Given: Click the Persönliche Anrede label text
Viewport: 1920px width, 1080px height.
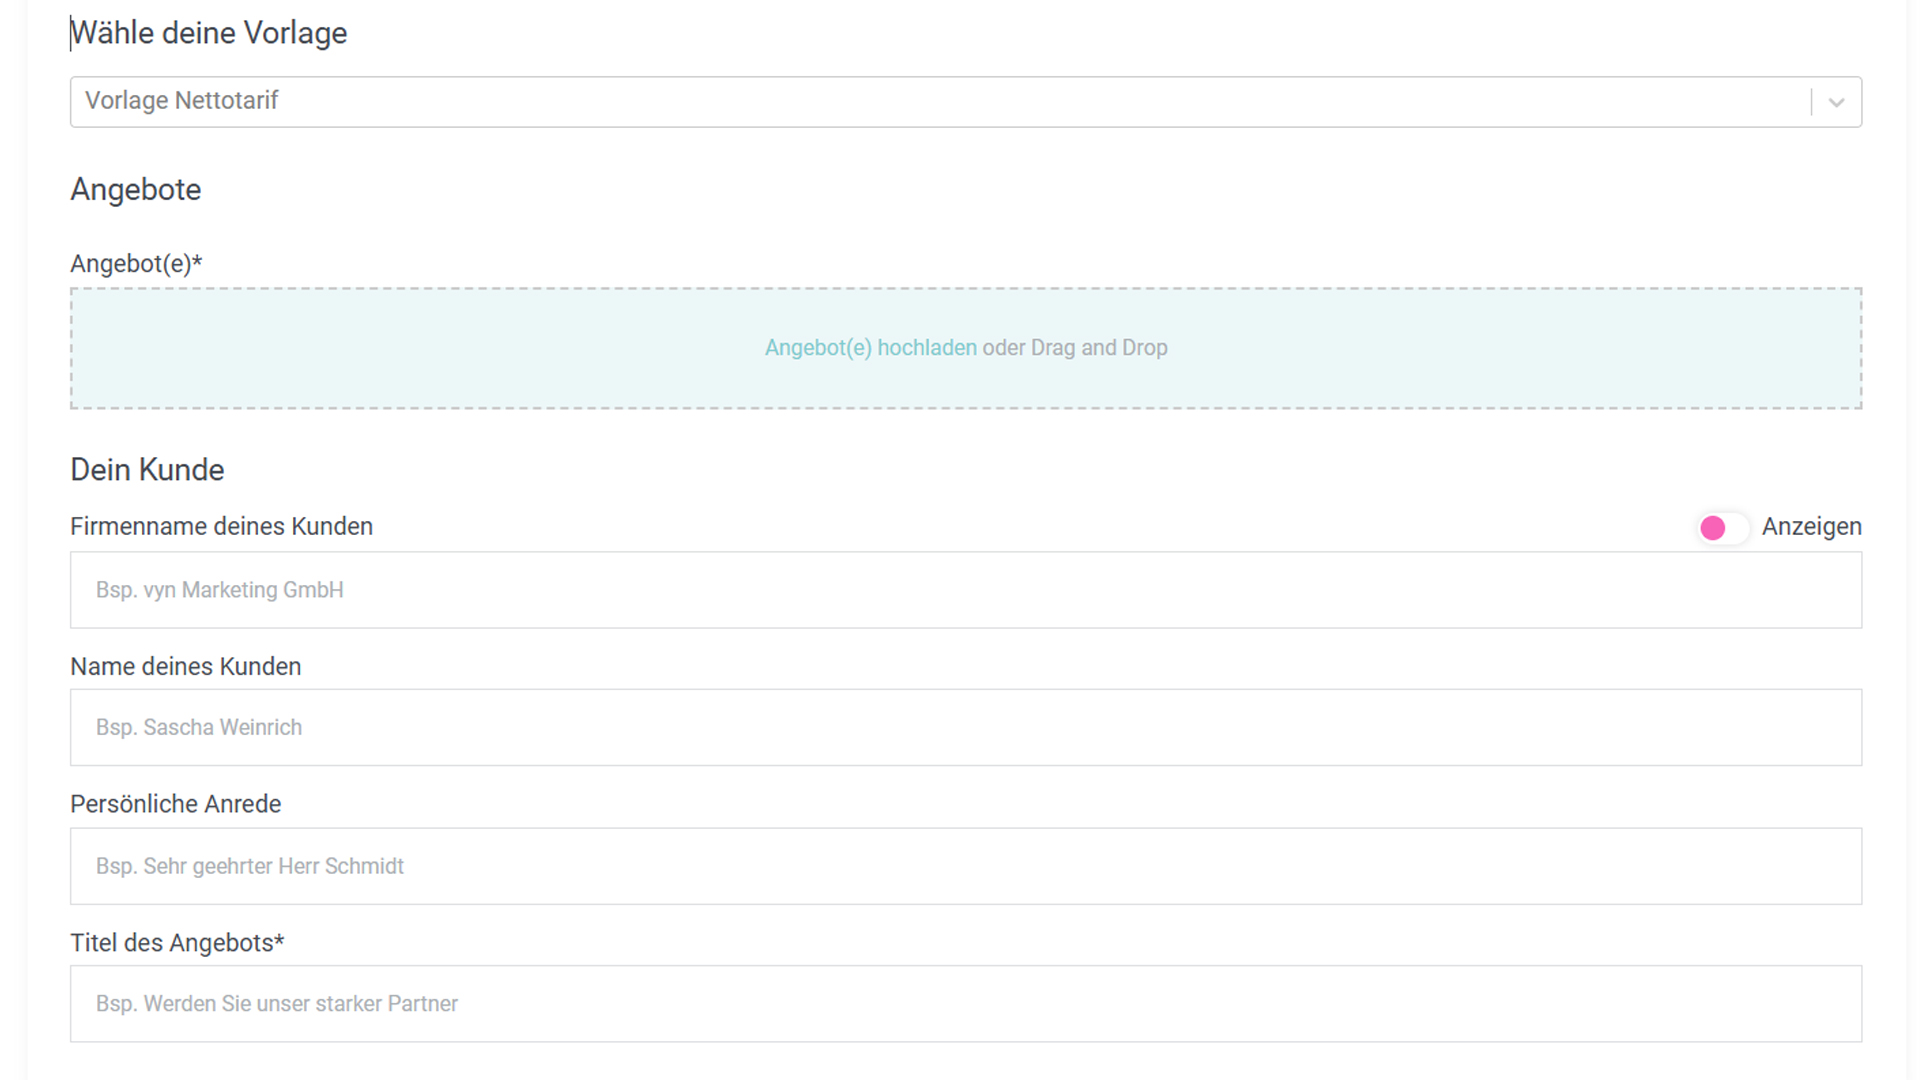Looking at the screenshot, I should point(175,804).
